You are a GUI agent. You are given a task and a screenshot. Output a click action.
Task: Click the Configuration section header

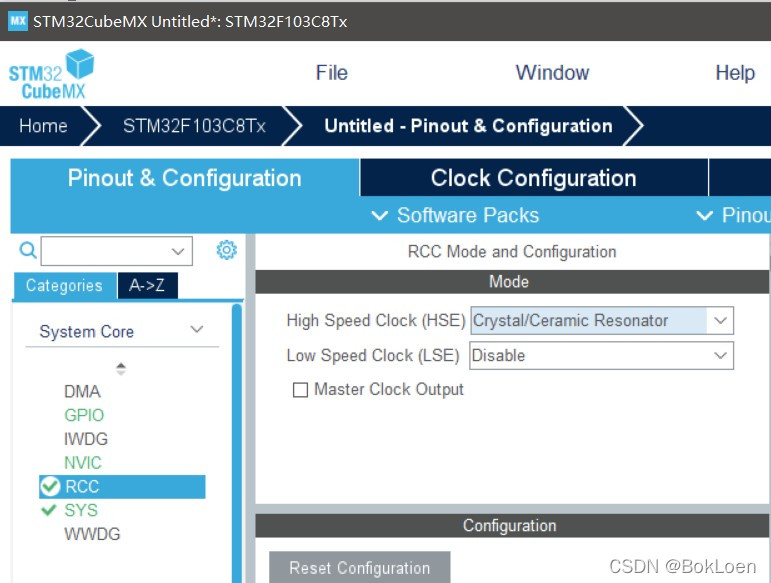click(x=511, y=525)
